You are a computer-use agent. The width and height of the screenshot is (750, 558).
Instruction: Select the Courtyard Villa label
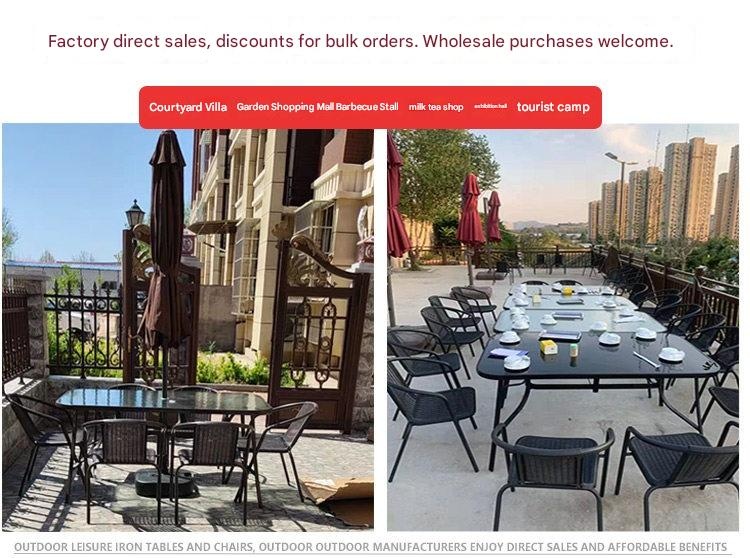(188, 107)
